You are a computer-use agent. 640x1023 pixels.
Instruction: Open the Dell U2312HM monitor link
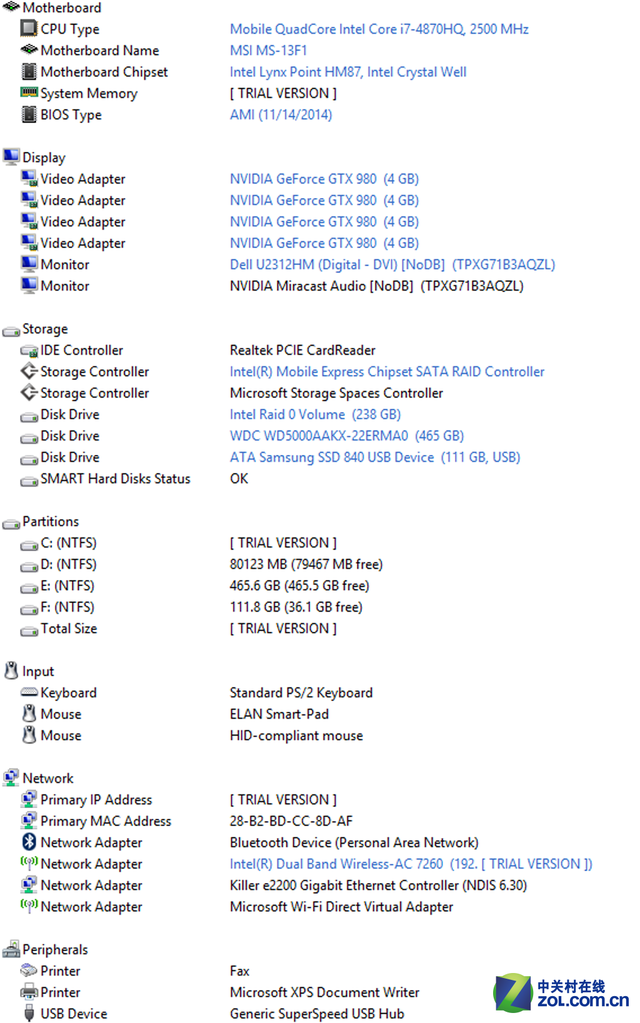pyautogui.click(x=392, y=264)
